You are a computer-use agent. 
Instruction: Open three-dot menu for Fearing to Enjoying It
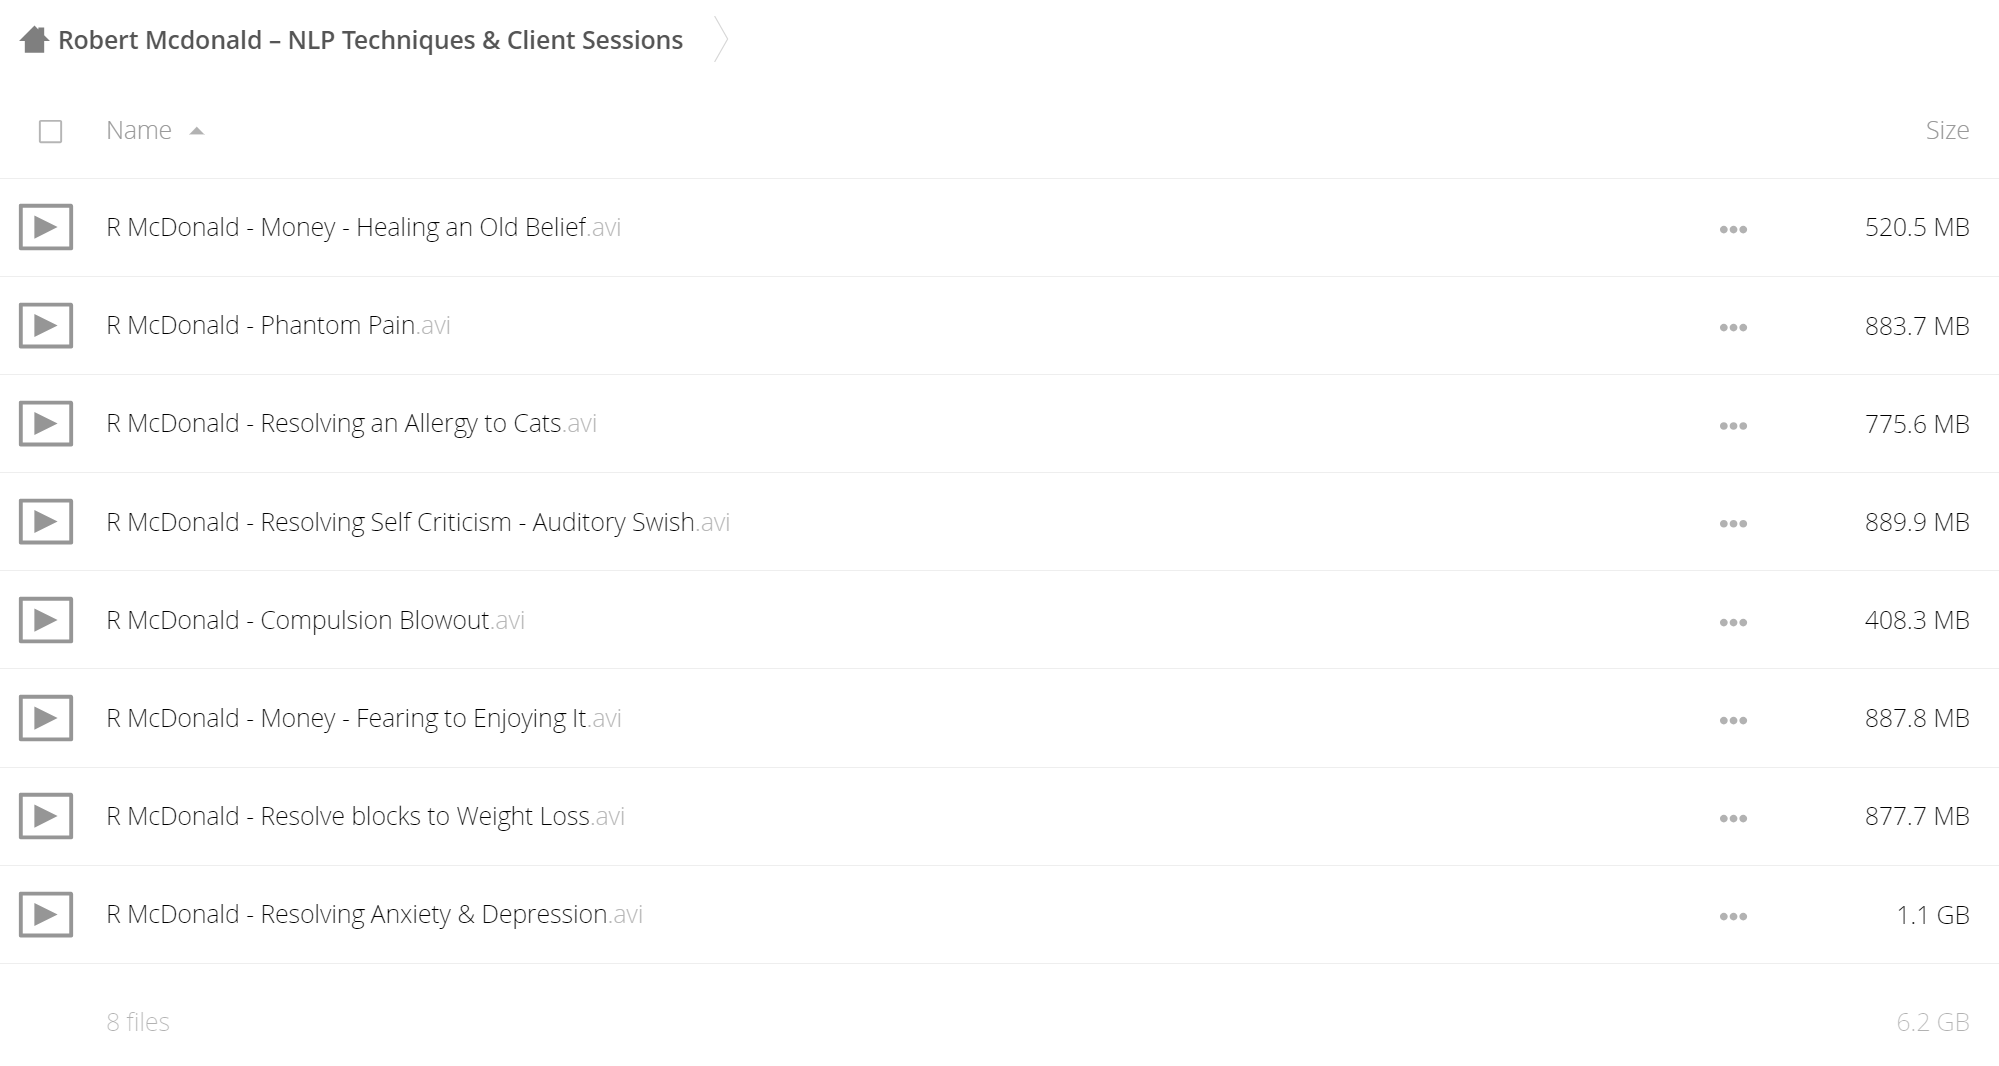[x=1733, y=720]
